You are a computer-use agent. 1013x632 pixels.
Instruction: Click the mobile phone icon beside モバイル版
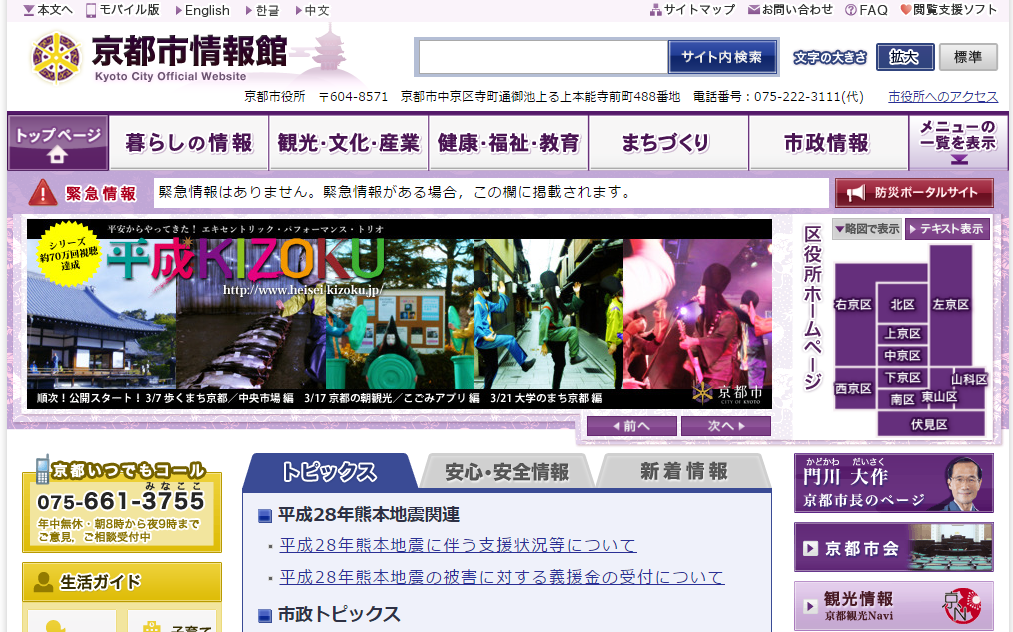click(x=90, y=10)
